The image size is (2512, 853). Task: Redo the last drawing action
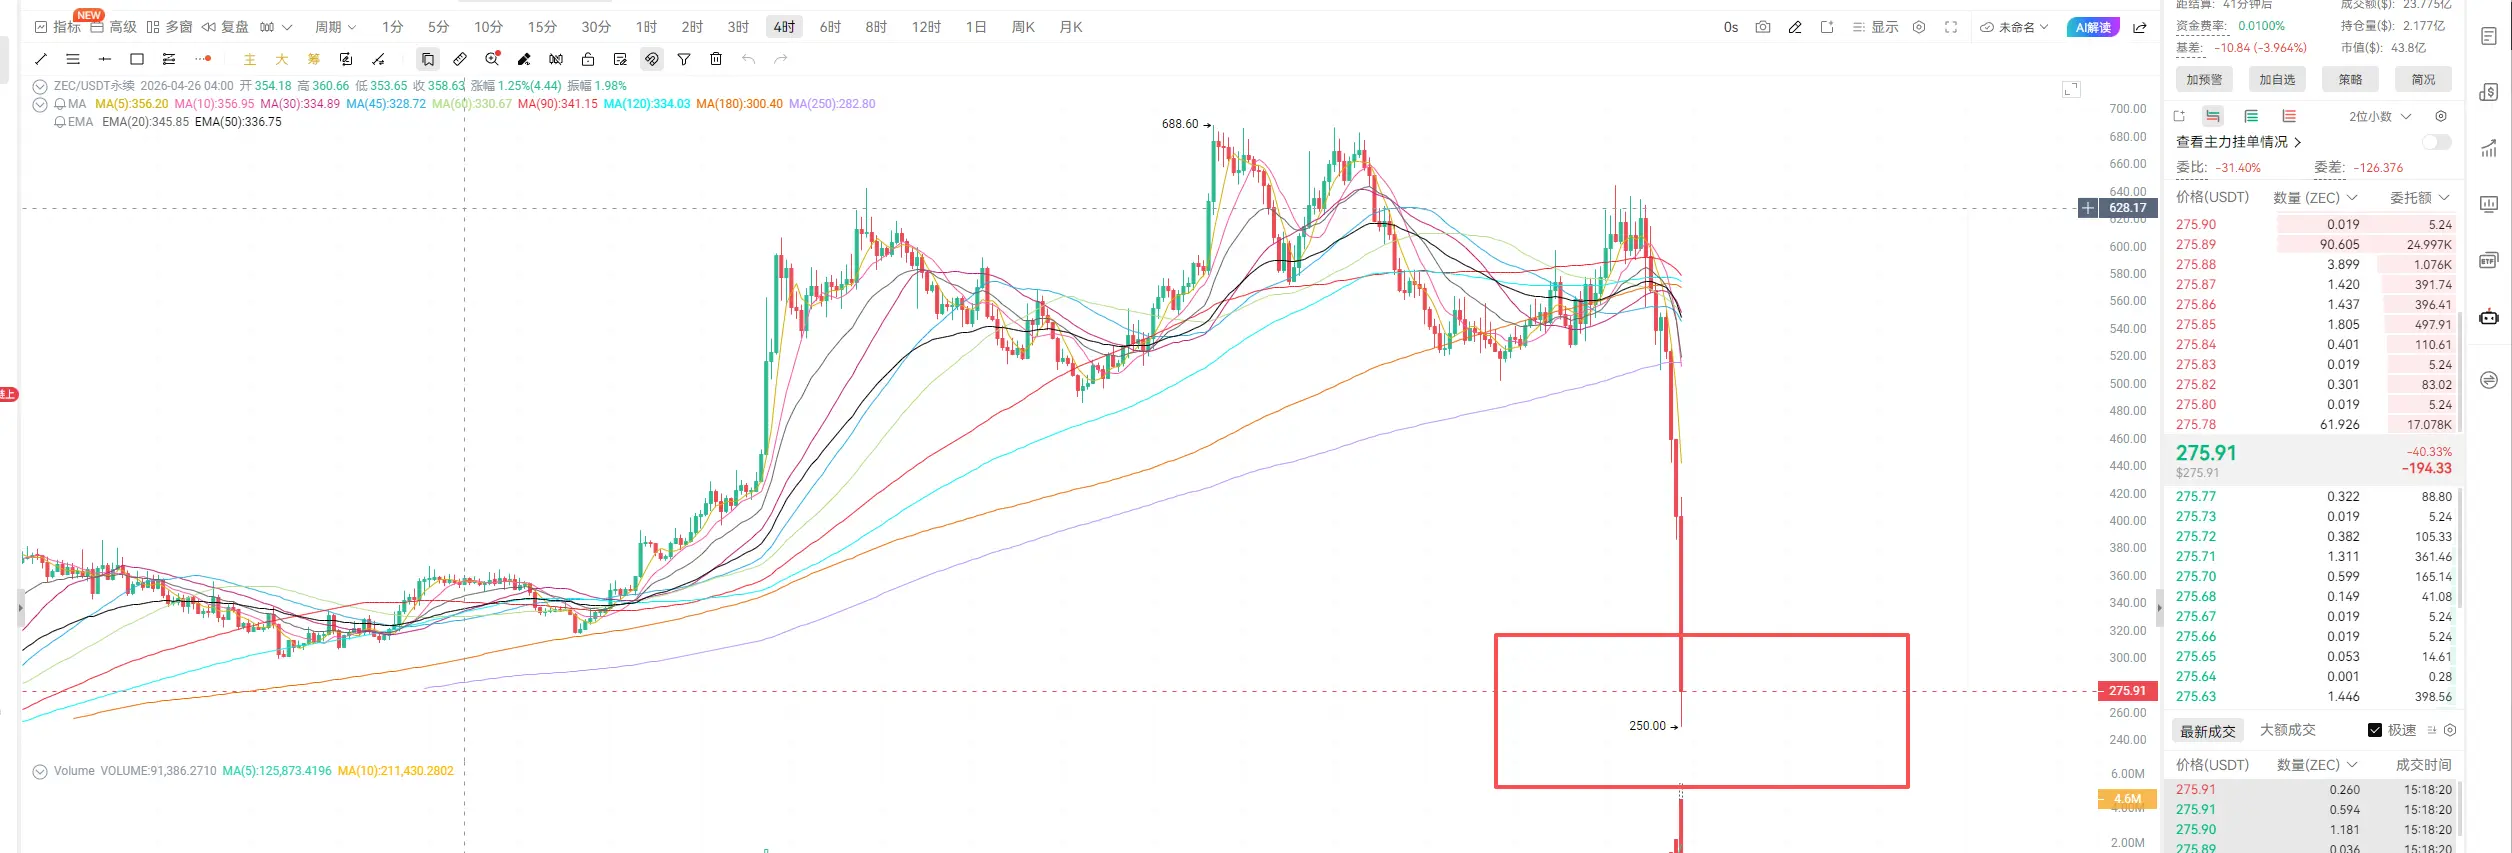coord(781,59)
